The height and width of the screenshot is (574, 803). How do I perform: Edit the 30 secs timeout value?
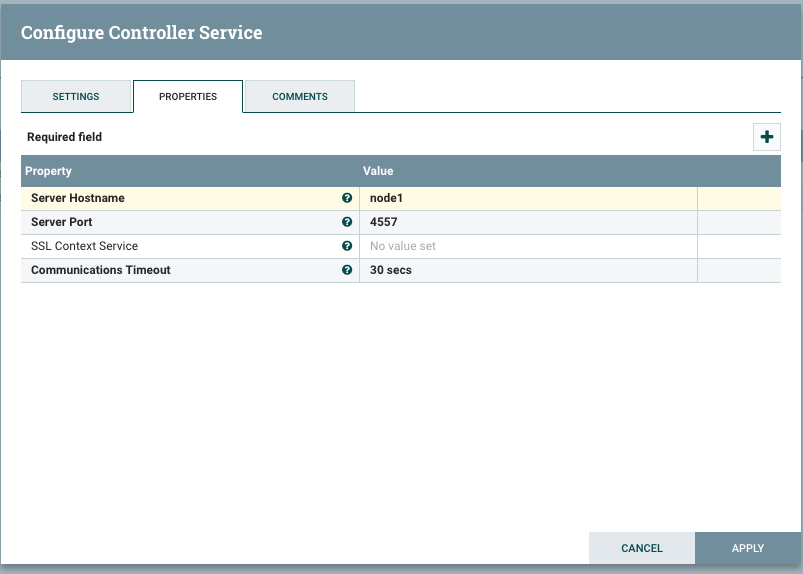(391, 270)
